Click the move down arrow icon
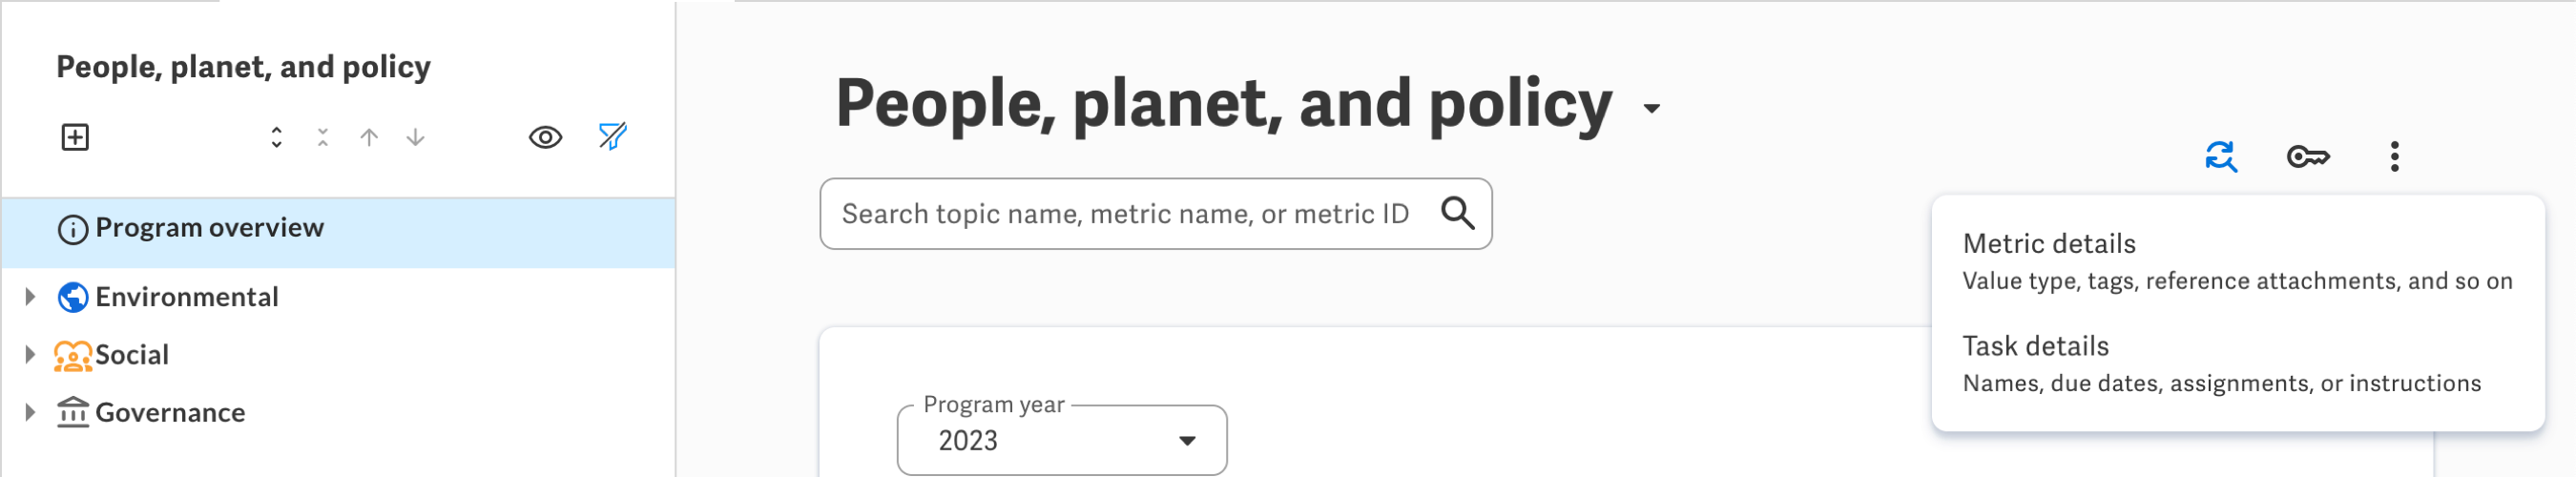The width and height of the screenshot is (2576, 477). coord(415,137)
